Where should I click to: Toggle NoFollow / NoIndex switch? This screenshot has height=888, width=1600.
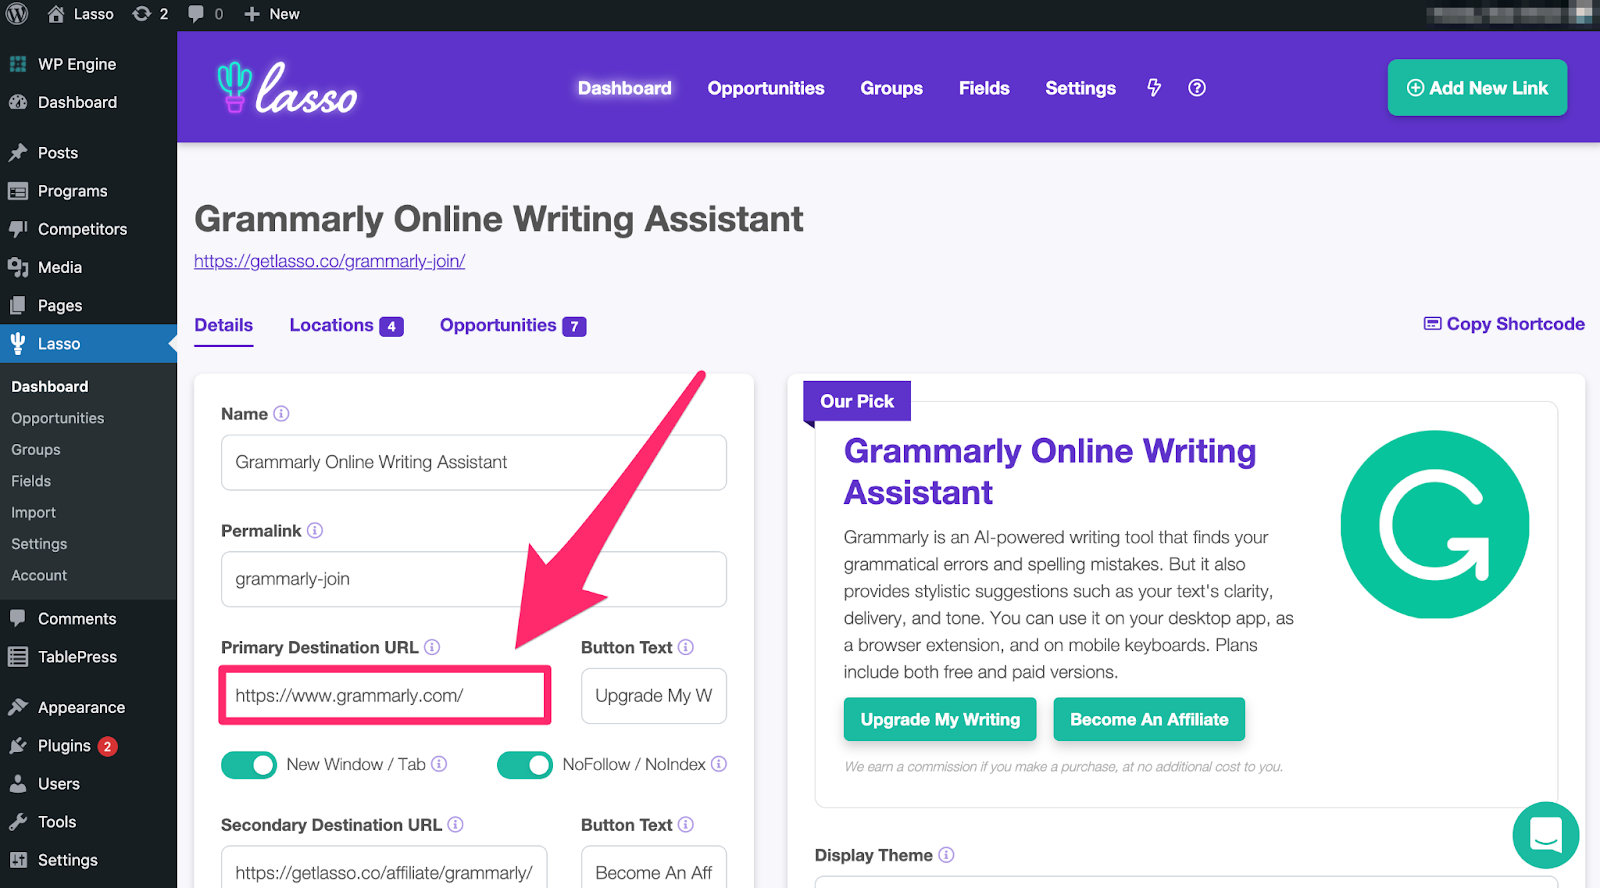coord(525,765)
